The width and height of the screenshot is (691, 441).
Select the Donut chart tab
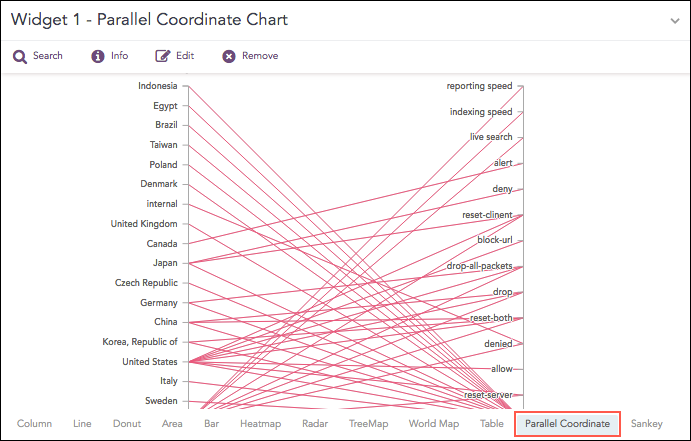click(x=127, y=424)
